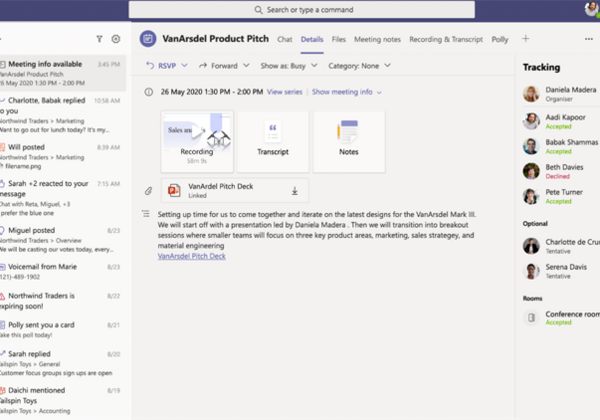Add a new tab with plus icon

pyautogui.click(x=525, y=39)
